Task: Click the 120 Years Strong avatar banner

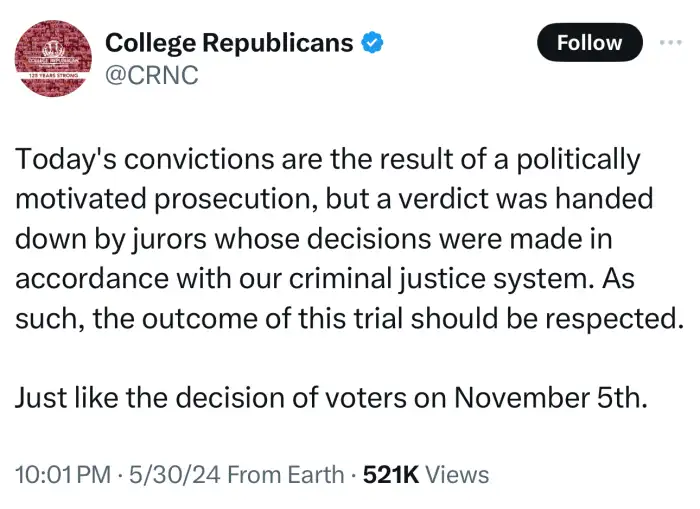Action: 53,75
